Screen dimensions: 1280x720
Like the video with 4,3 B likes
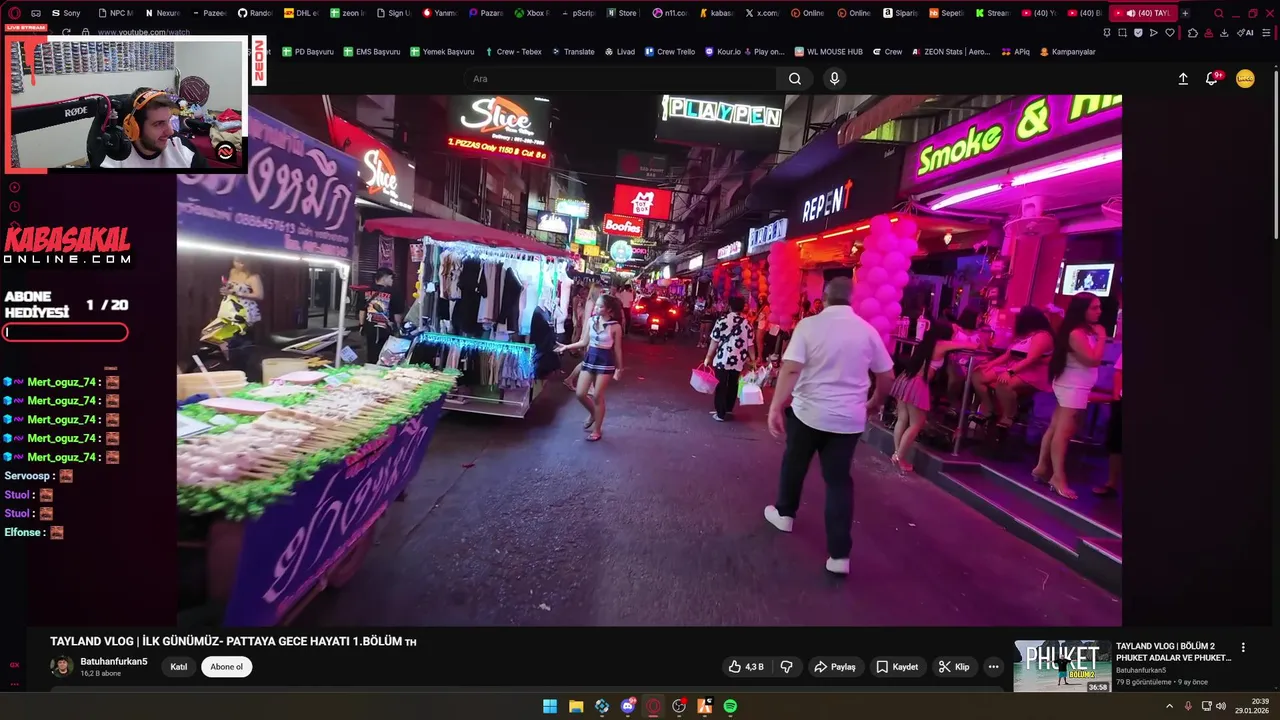coord(746,667)
